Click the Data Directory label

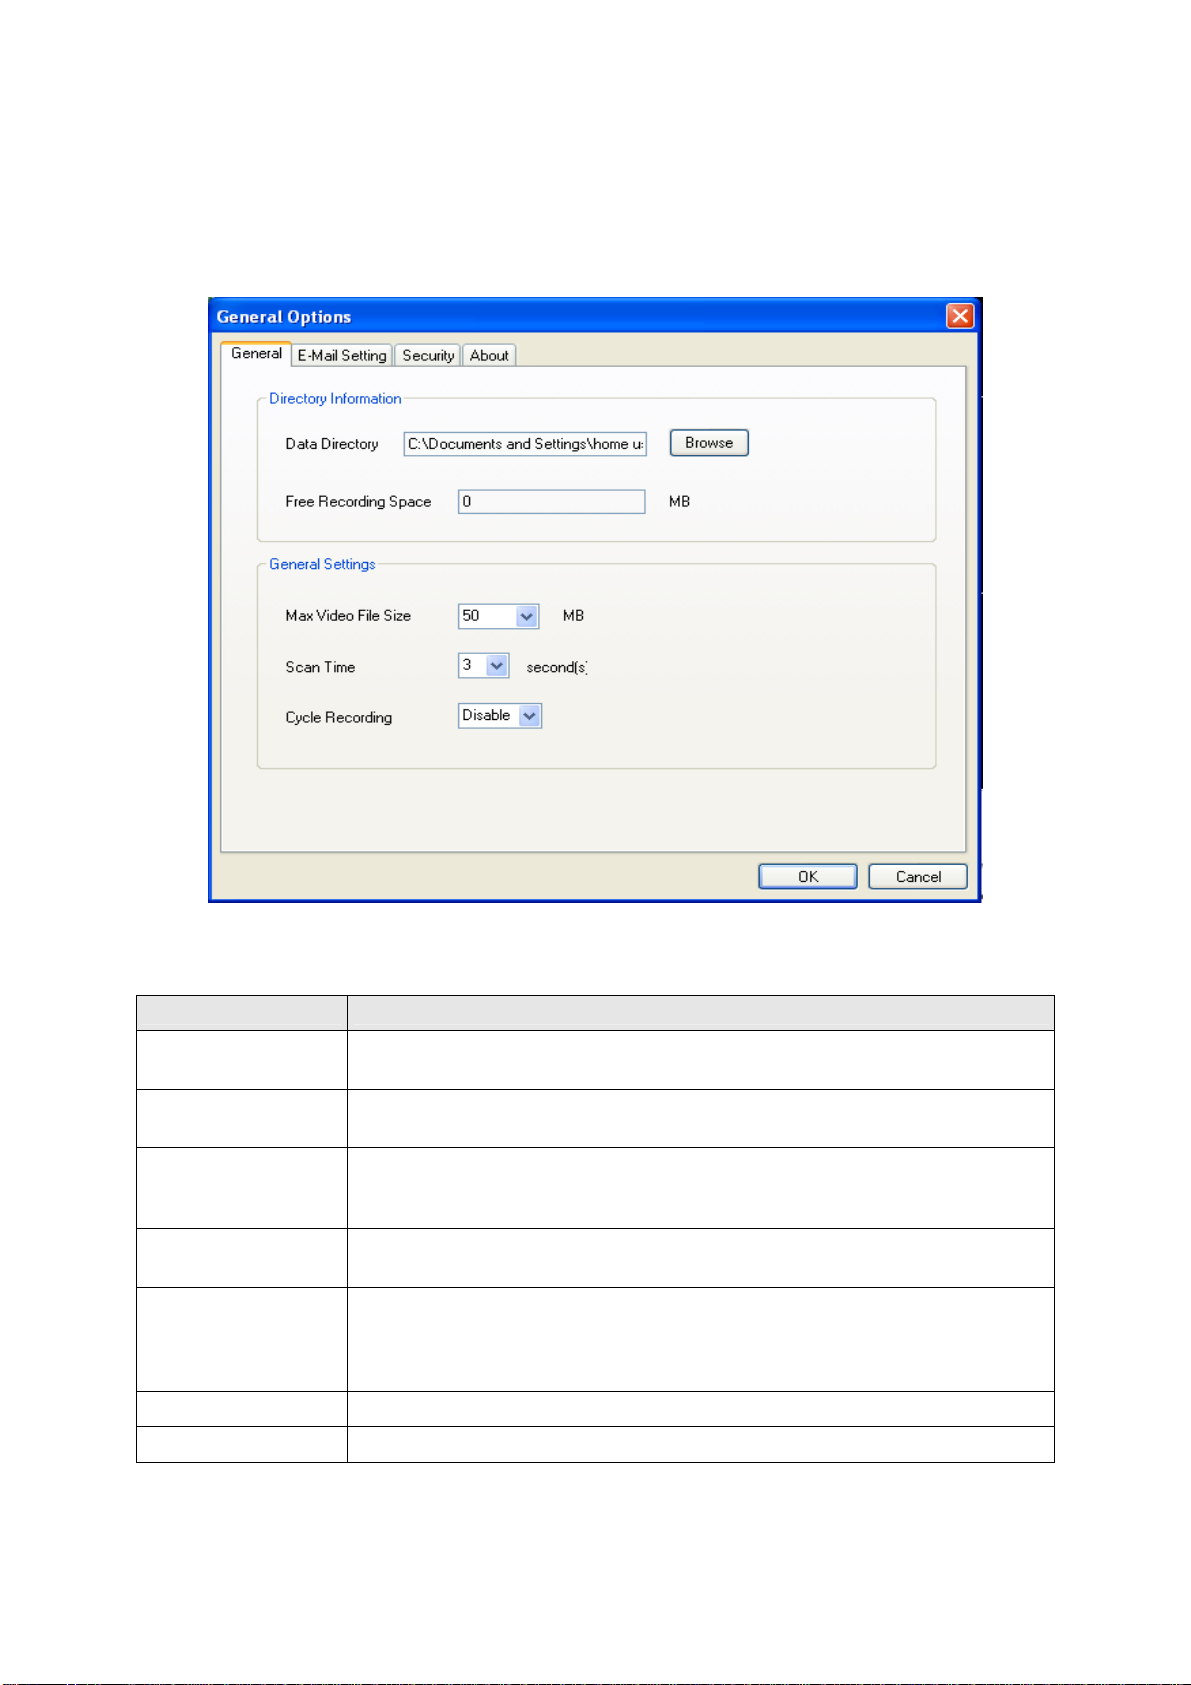click(x=332, y=444)
